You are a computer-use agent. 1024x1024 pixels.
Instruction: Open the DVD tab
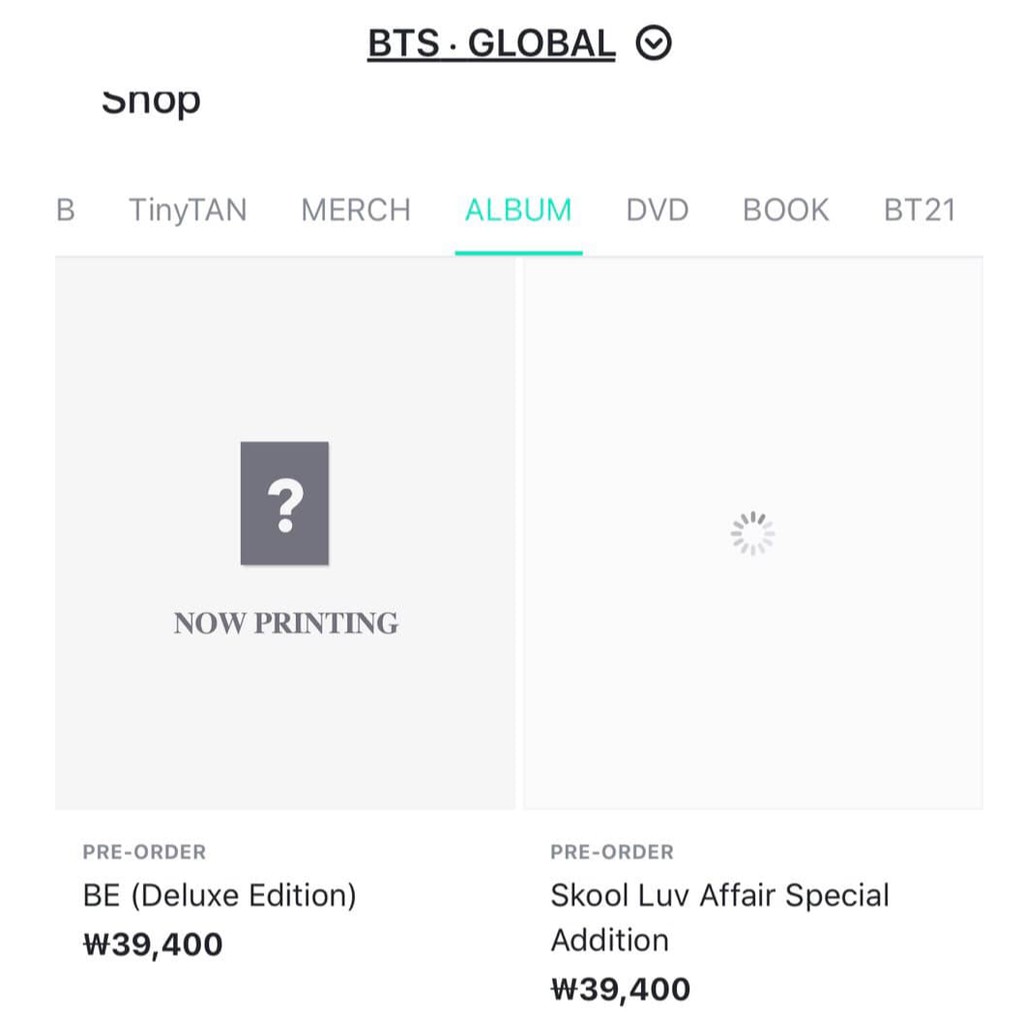pyautogui.click(x=657, y=210)
